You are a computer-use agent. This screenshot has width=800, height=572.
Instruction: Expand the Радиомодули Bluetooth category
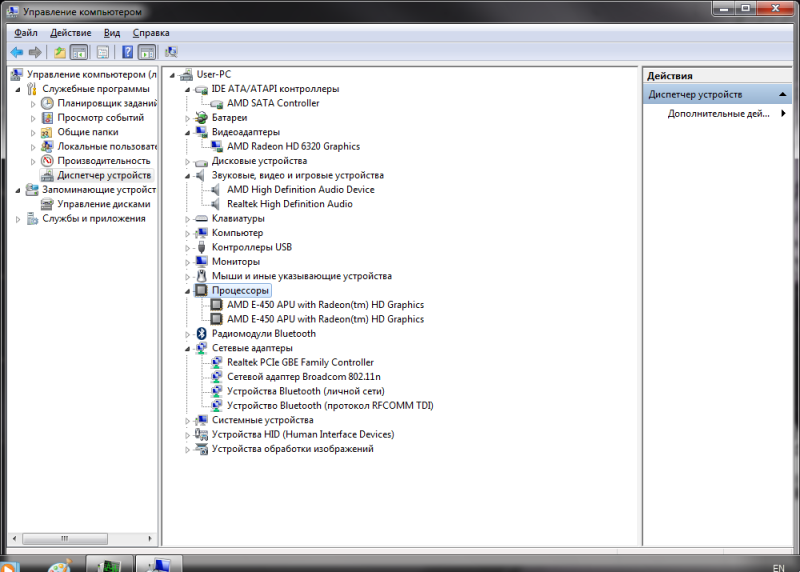[x=187, y=334]
